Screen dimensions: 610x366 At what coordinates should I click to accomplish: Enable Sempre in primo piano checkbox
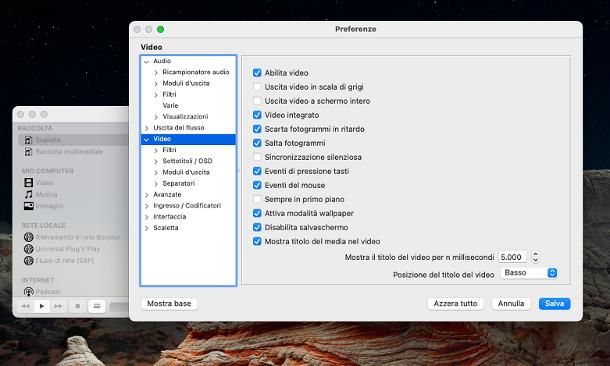coord(257,199)
